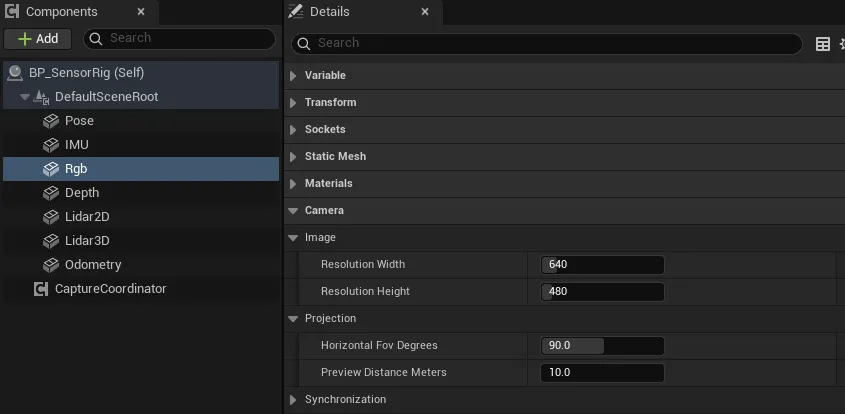Viewport: 845px width, 414px height.
Task: Focus the Details panel search field
Action: pyautogui.click(x=547, y=44)
